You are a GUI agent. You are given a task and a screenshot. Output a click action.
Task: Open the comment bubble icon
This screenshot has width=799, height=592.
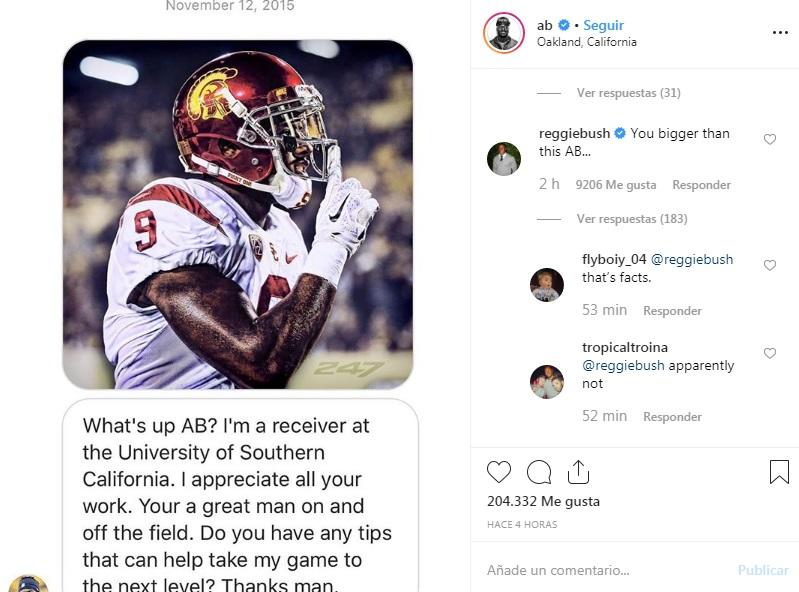click(539, 472)
